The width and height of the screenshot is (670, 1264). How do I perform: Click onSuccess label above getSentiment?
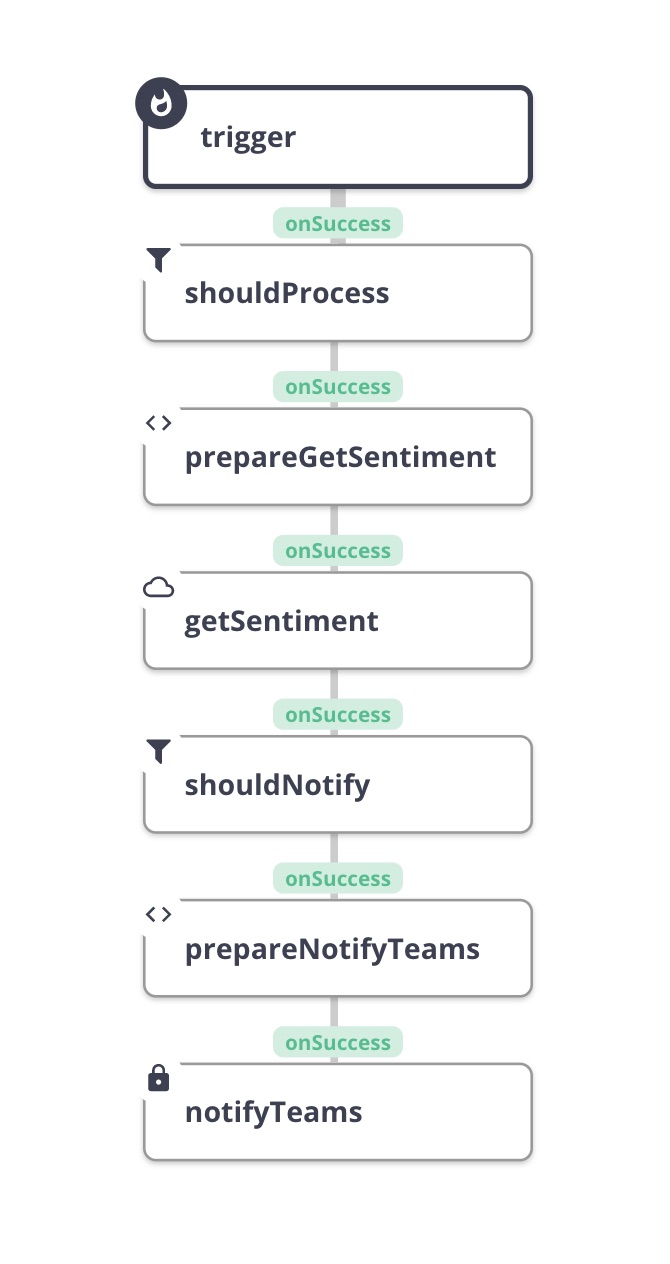pyautogui.click(x=338, y=551)
